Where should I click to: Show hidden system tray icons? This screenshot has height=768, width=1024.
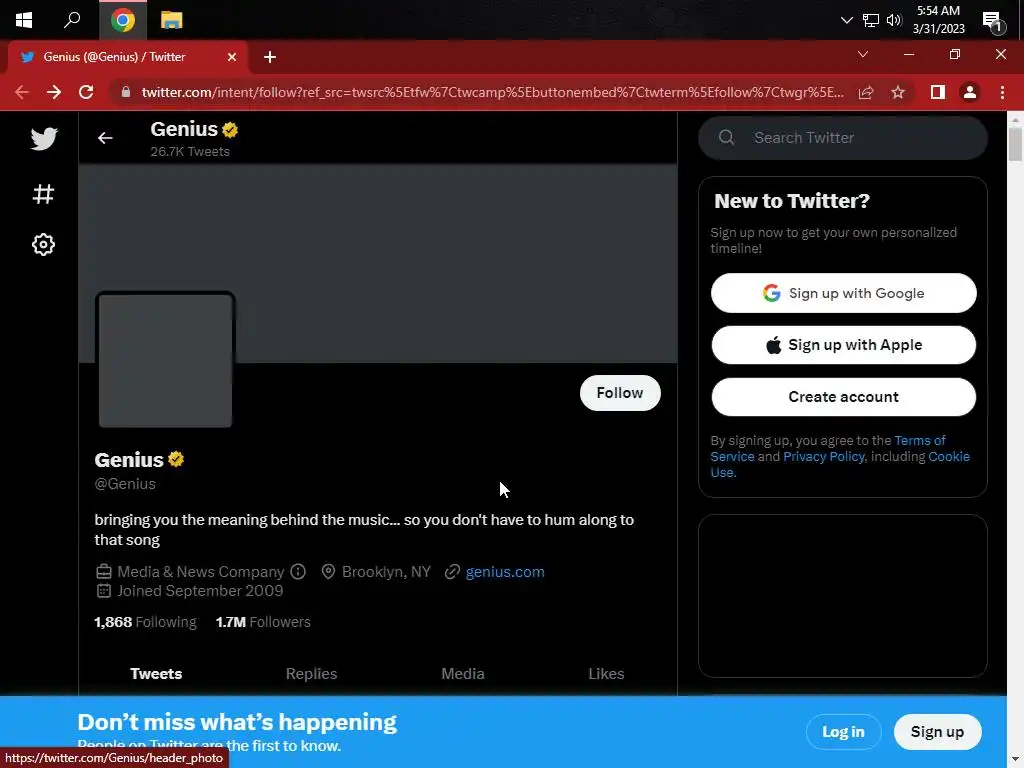tap(846, 20)
